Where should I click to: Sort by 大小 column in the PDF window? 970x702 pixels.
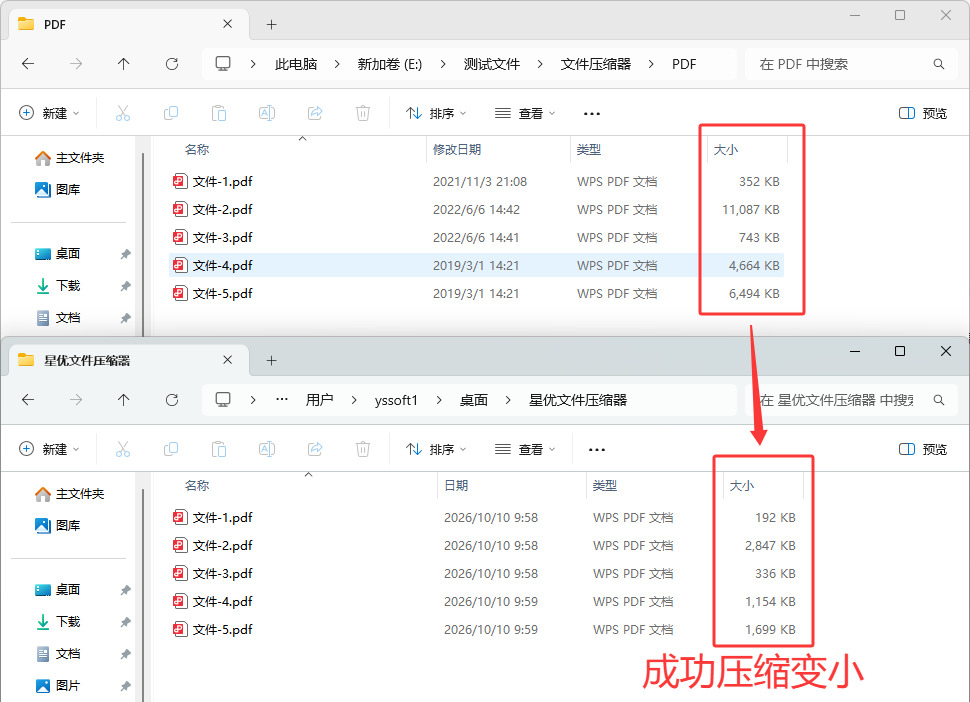pyautogui.click(x=747, y=150)
